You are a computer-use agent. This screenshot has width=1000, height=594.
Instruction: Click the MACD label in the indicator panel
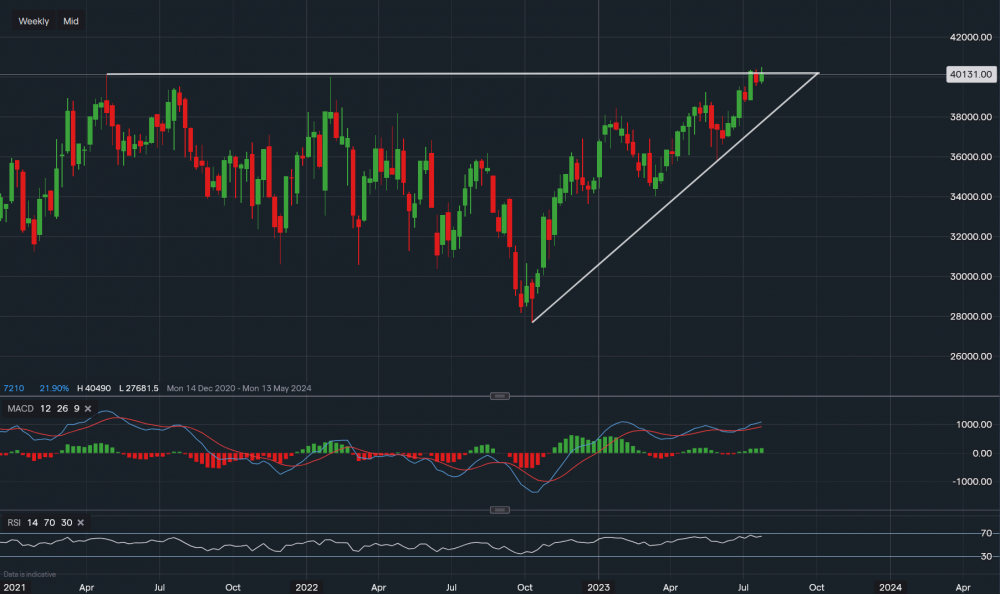pyautogui.click(x=22, y=409)
